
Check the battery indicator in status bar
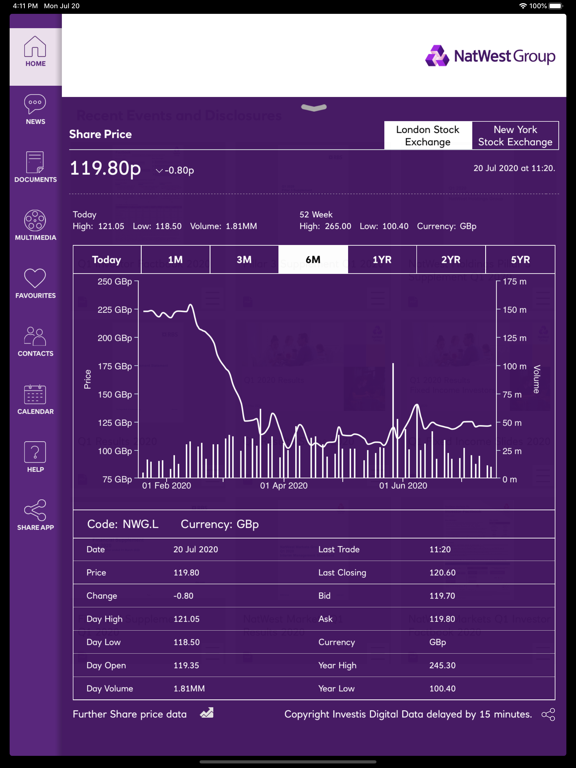556,6
